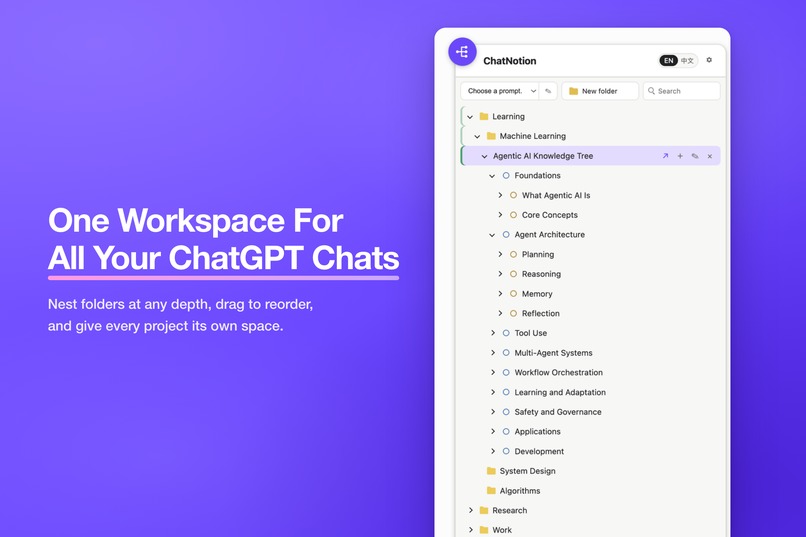This screenshot has width=806, height=537.
Task: Expand the Development node
Action: (492, 451)
